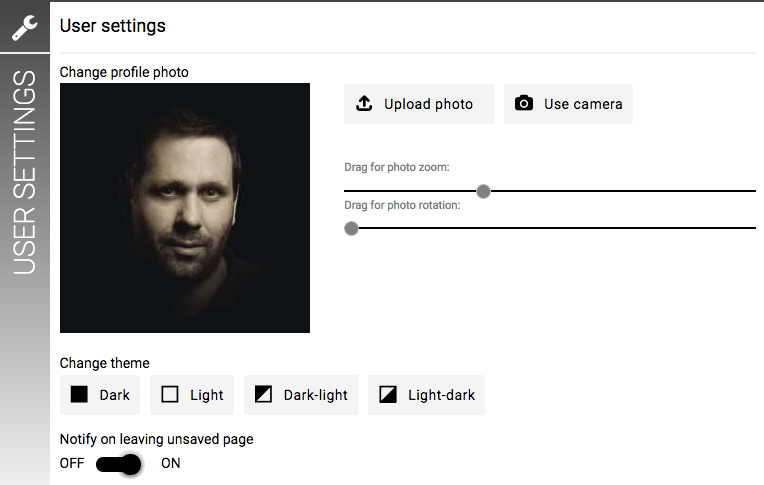Choose the Dark-light theme button
The height and width of the screenshot is (485, 764).
coord(301,395)
